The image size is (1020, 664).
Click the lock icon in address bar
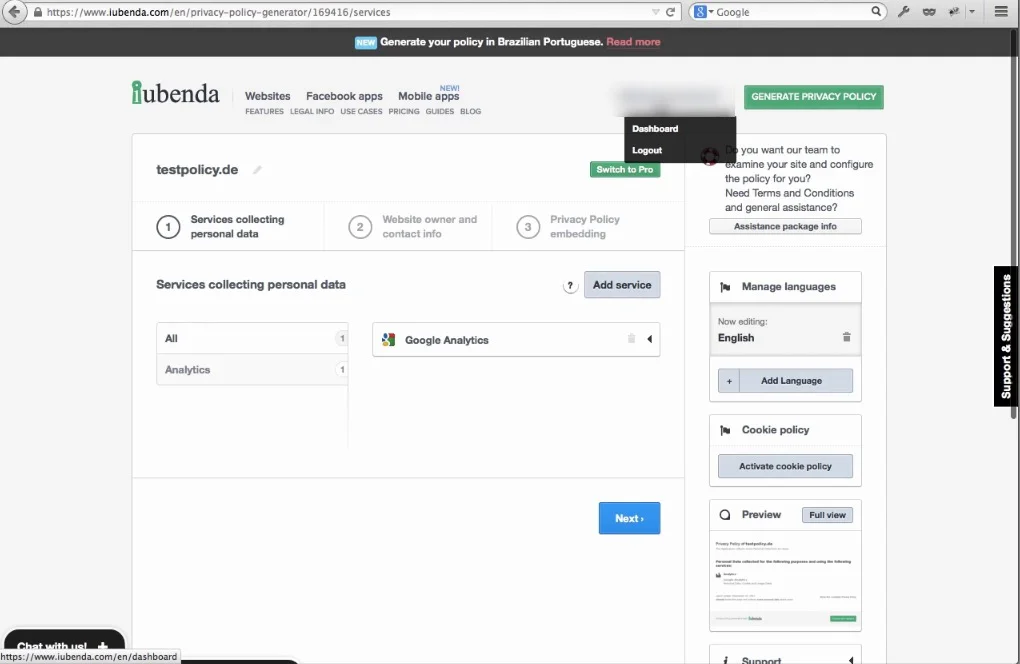point(38,12)
